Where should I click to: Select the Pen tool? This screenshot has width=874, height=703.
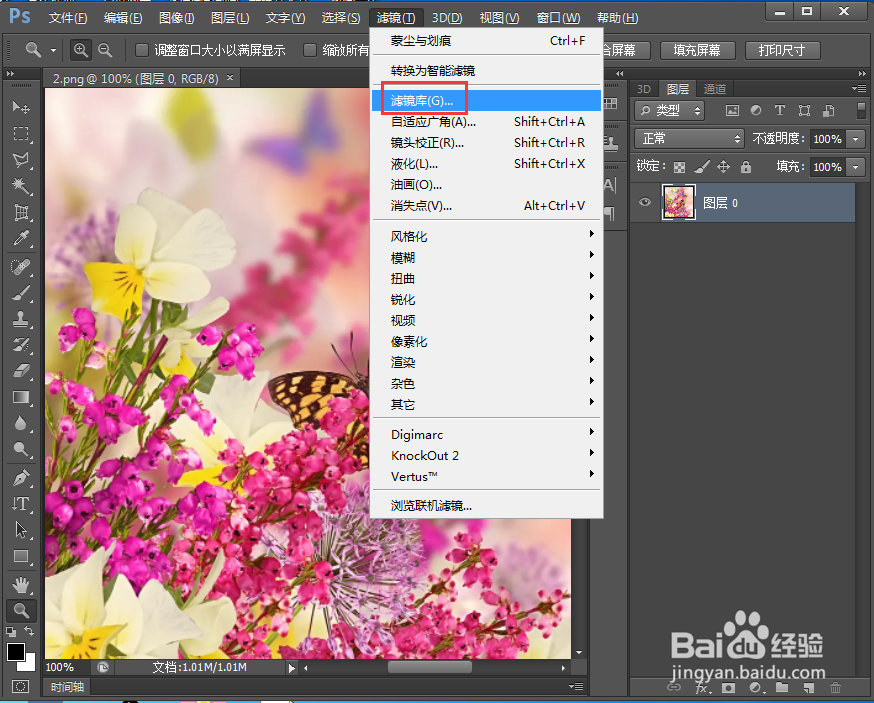21,478
